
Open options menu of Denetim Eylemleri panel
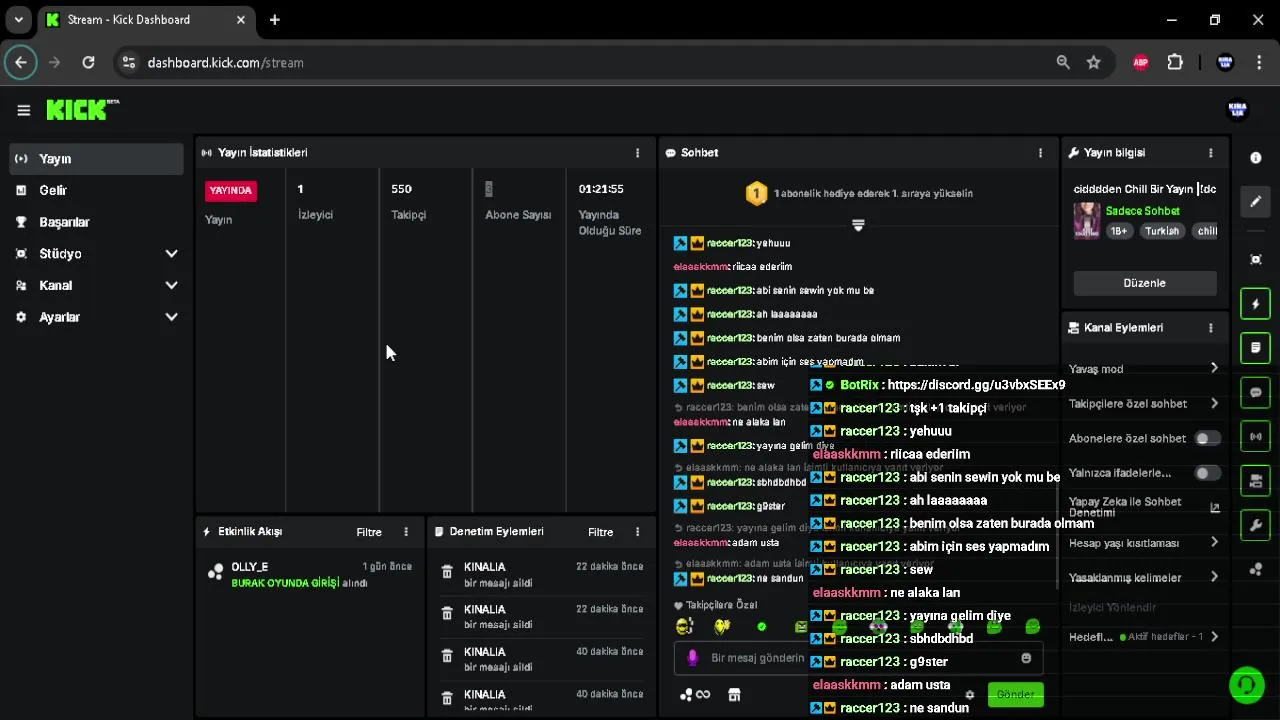pos(637,532)
